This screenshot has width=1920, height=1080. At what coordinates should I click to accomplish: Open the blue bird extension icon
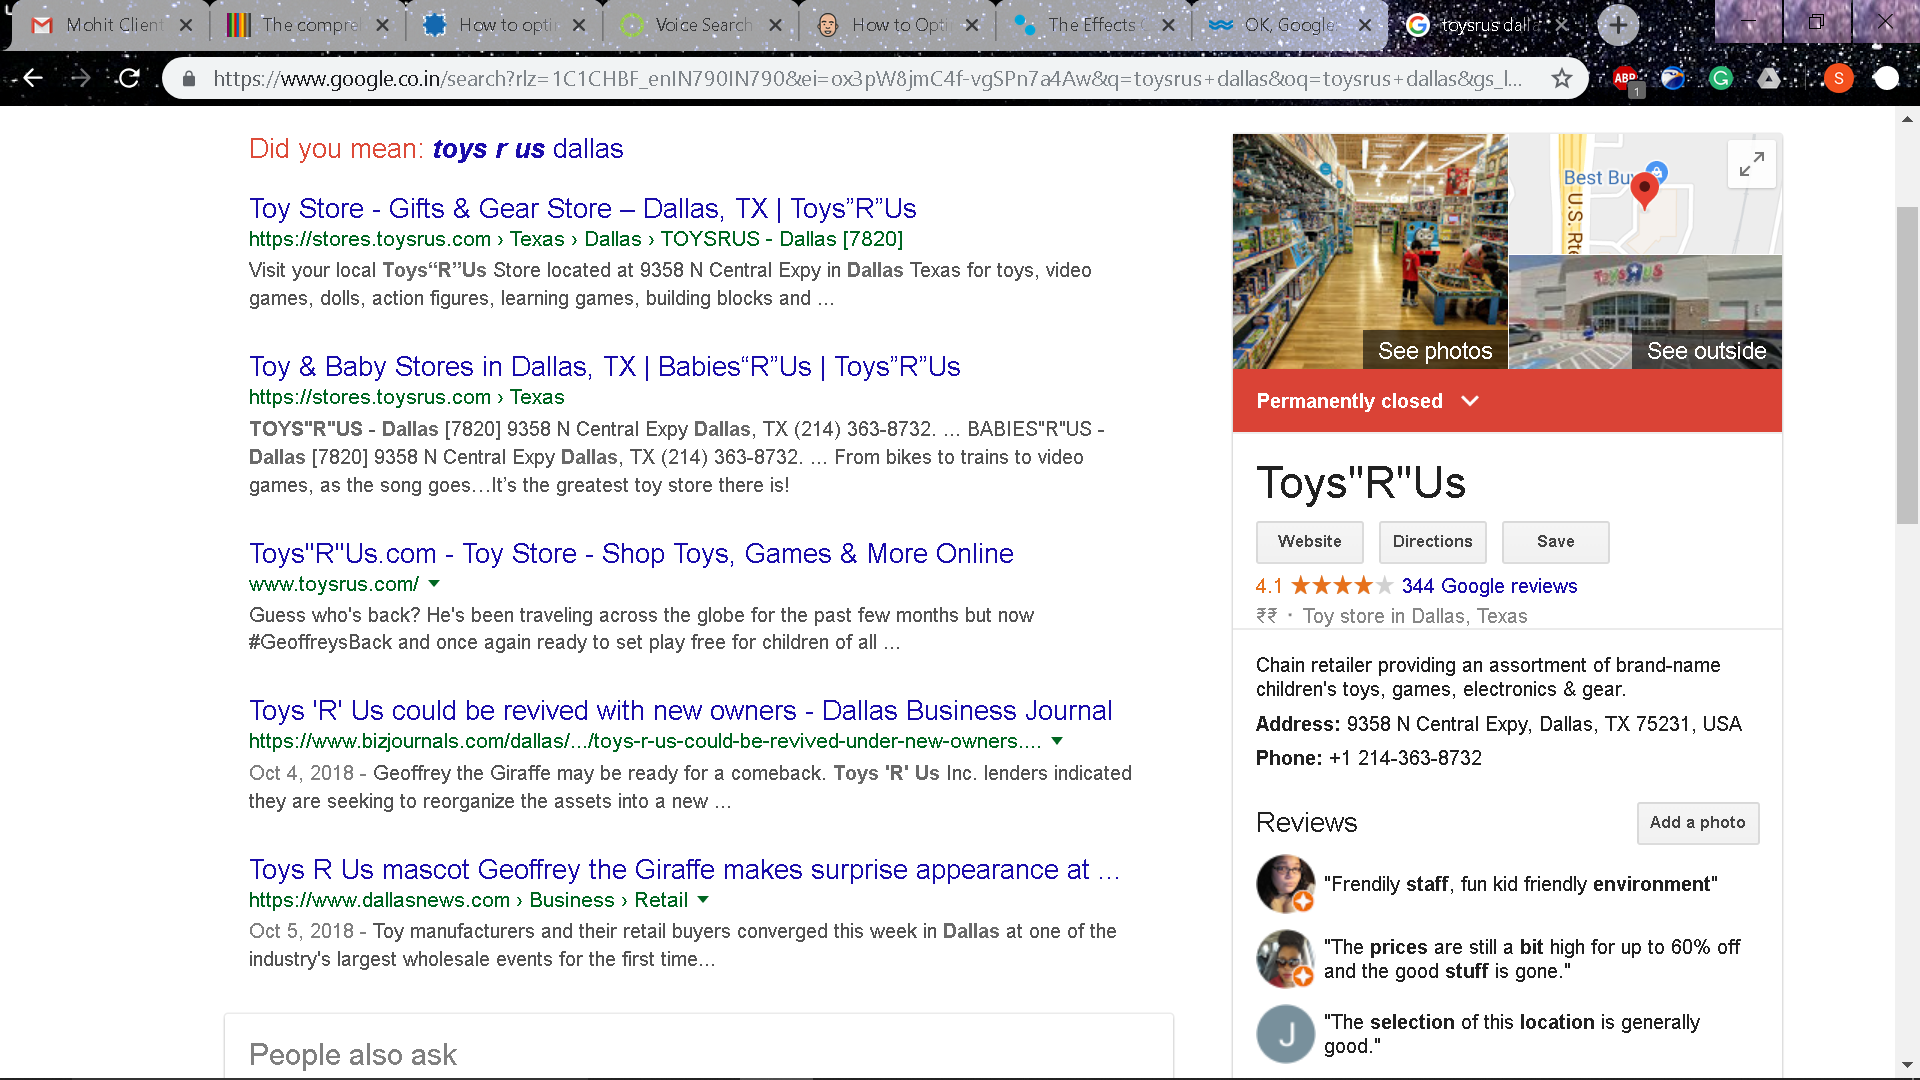tap(1673, 78)
